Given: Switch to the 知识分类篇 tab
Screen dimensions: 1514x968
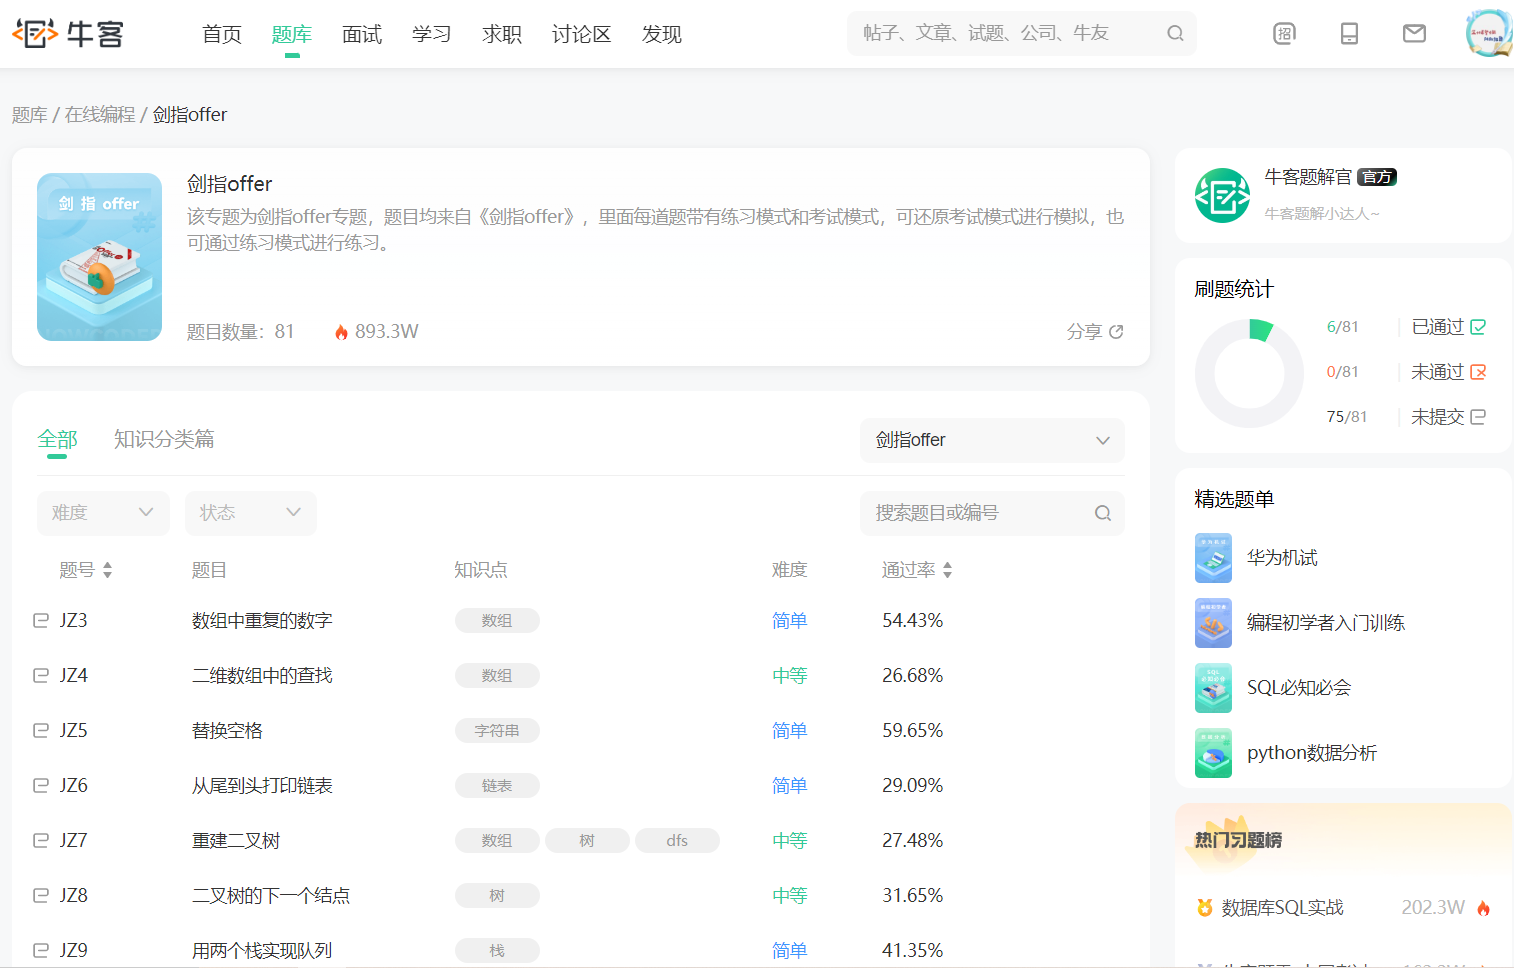Looking at the screenshot, I should (164, 439).
